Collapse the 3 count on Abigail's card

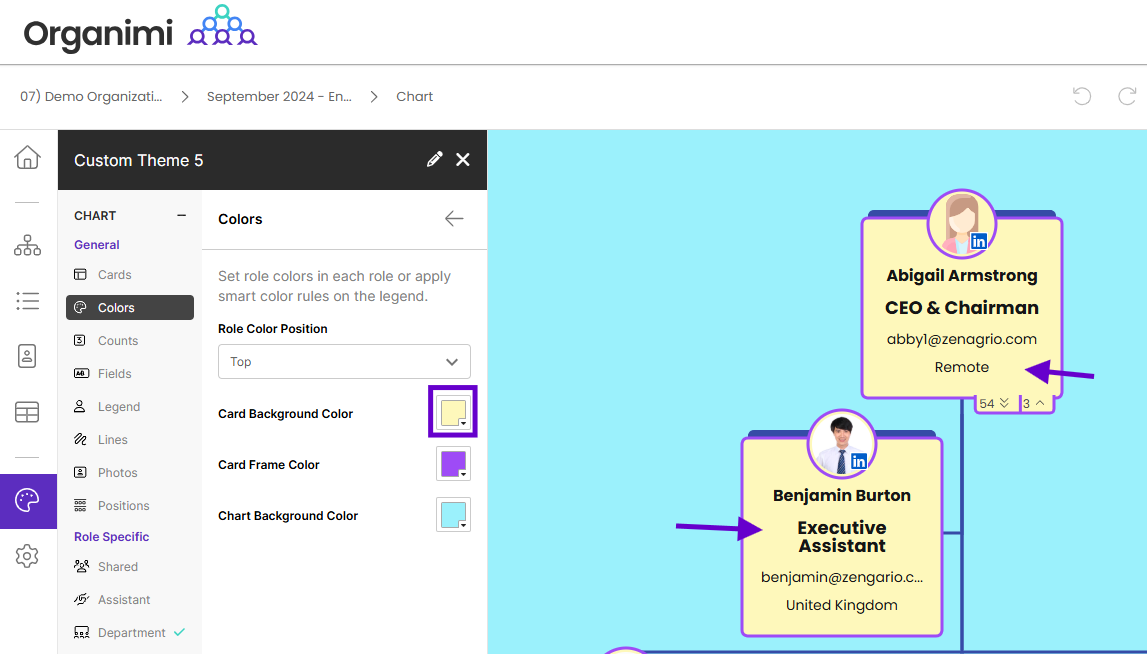coord(1034,403)
